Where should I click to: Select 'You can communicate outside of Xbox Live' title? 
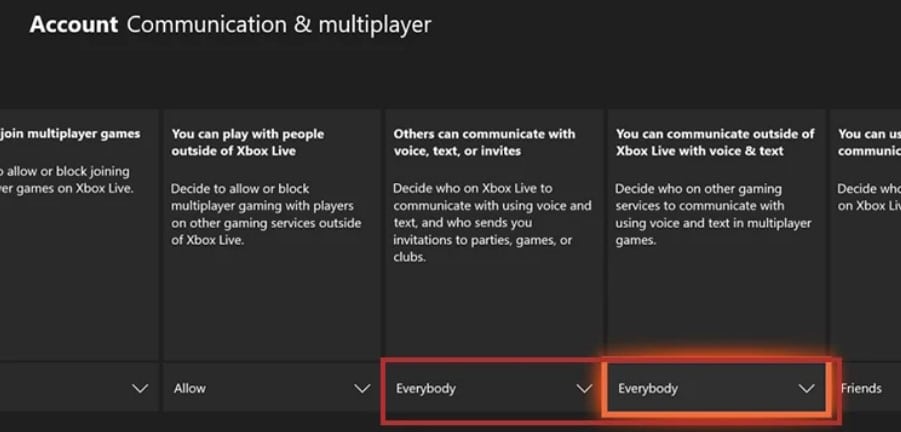(715, 142)
